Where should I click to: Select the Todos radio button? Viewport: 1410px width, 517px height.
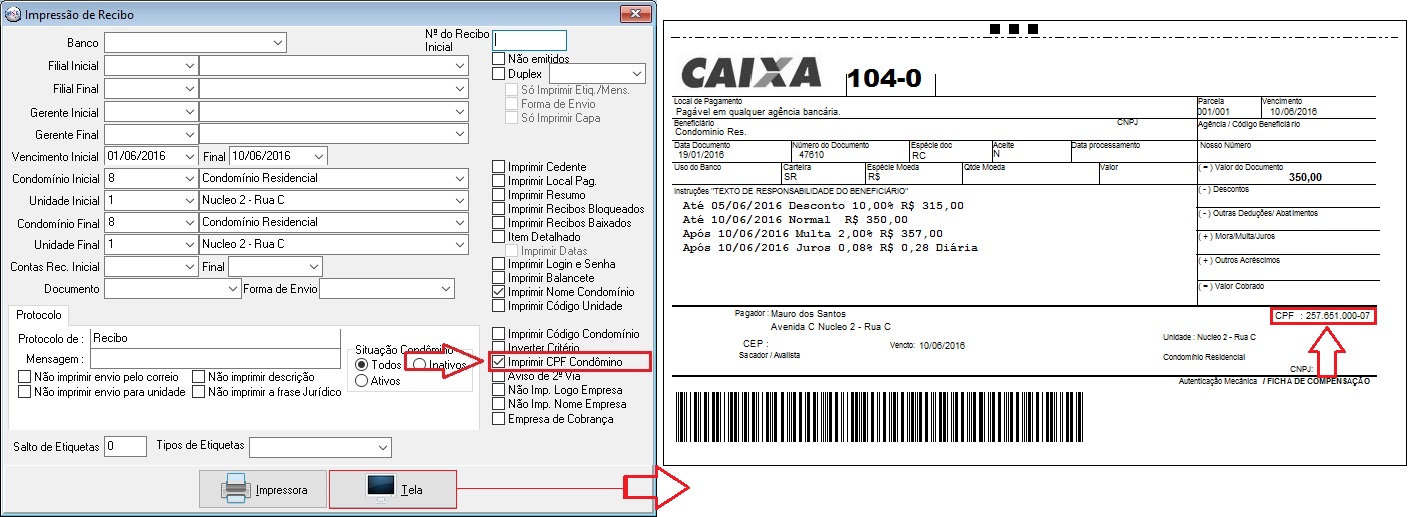(362, 365)
